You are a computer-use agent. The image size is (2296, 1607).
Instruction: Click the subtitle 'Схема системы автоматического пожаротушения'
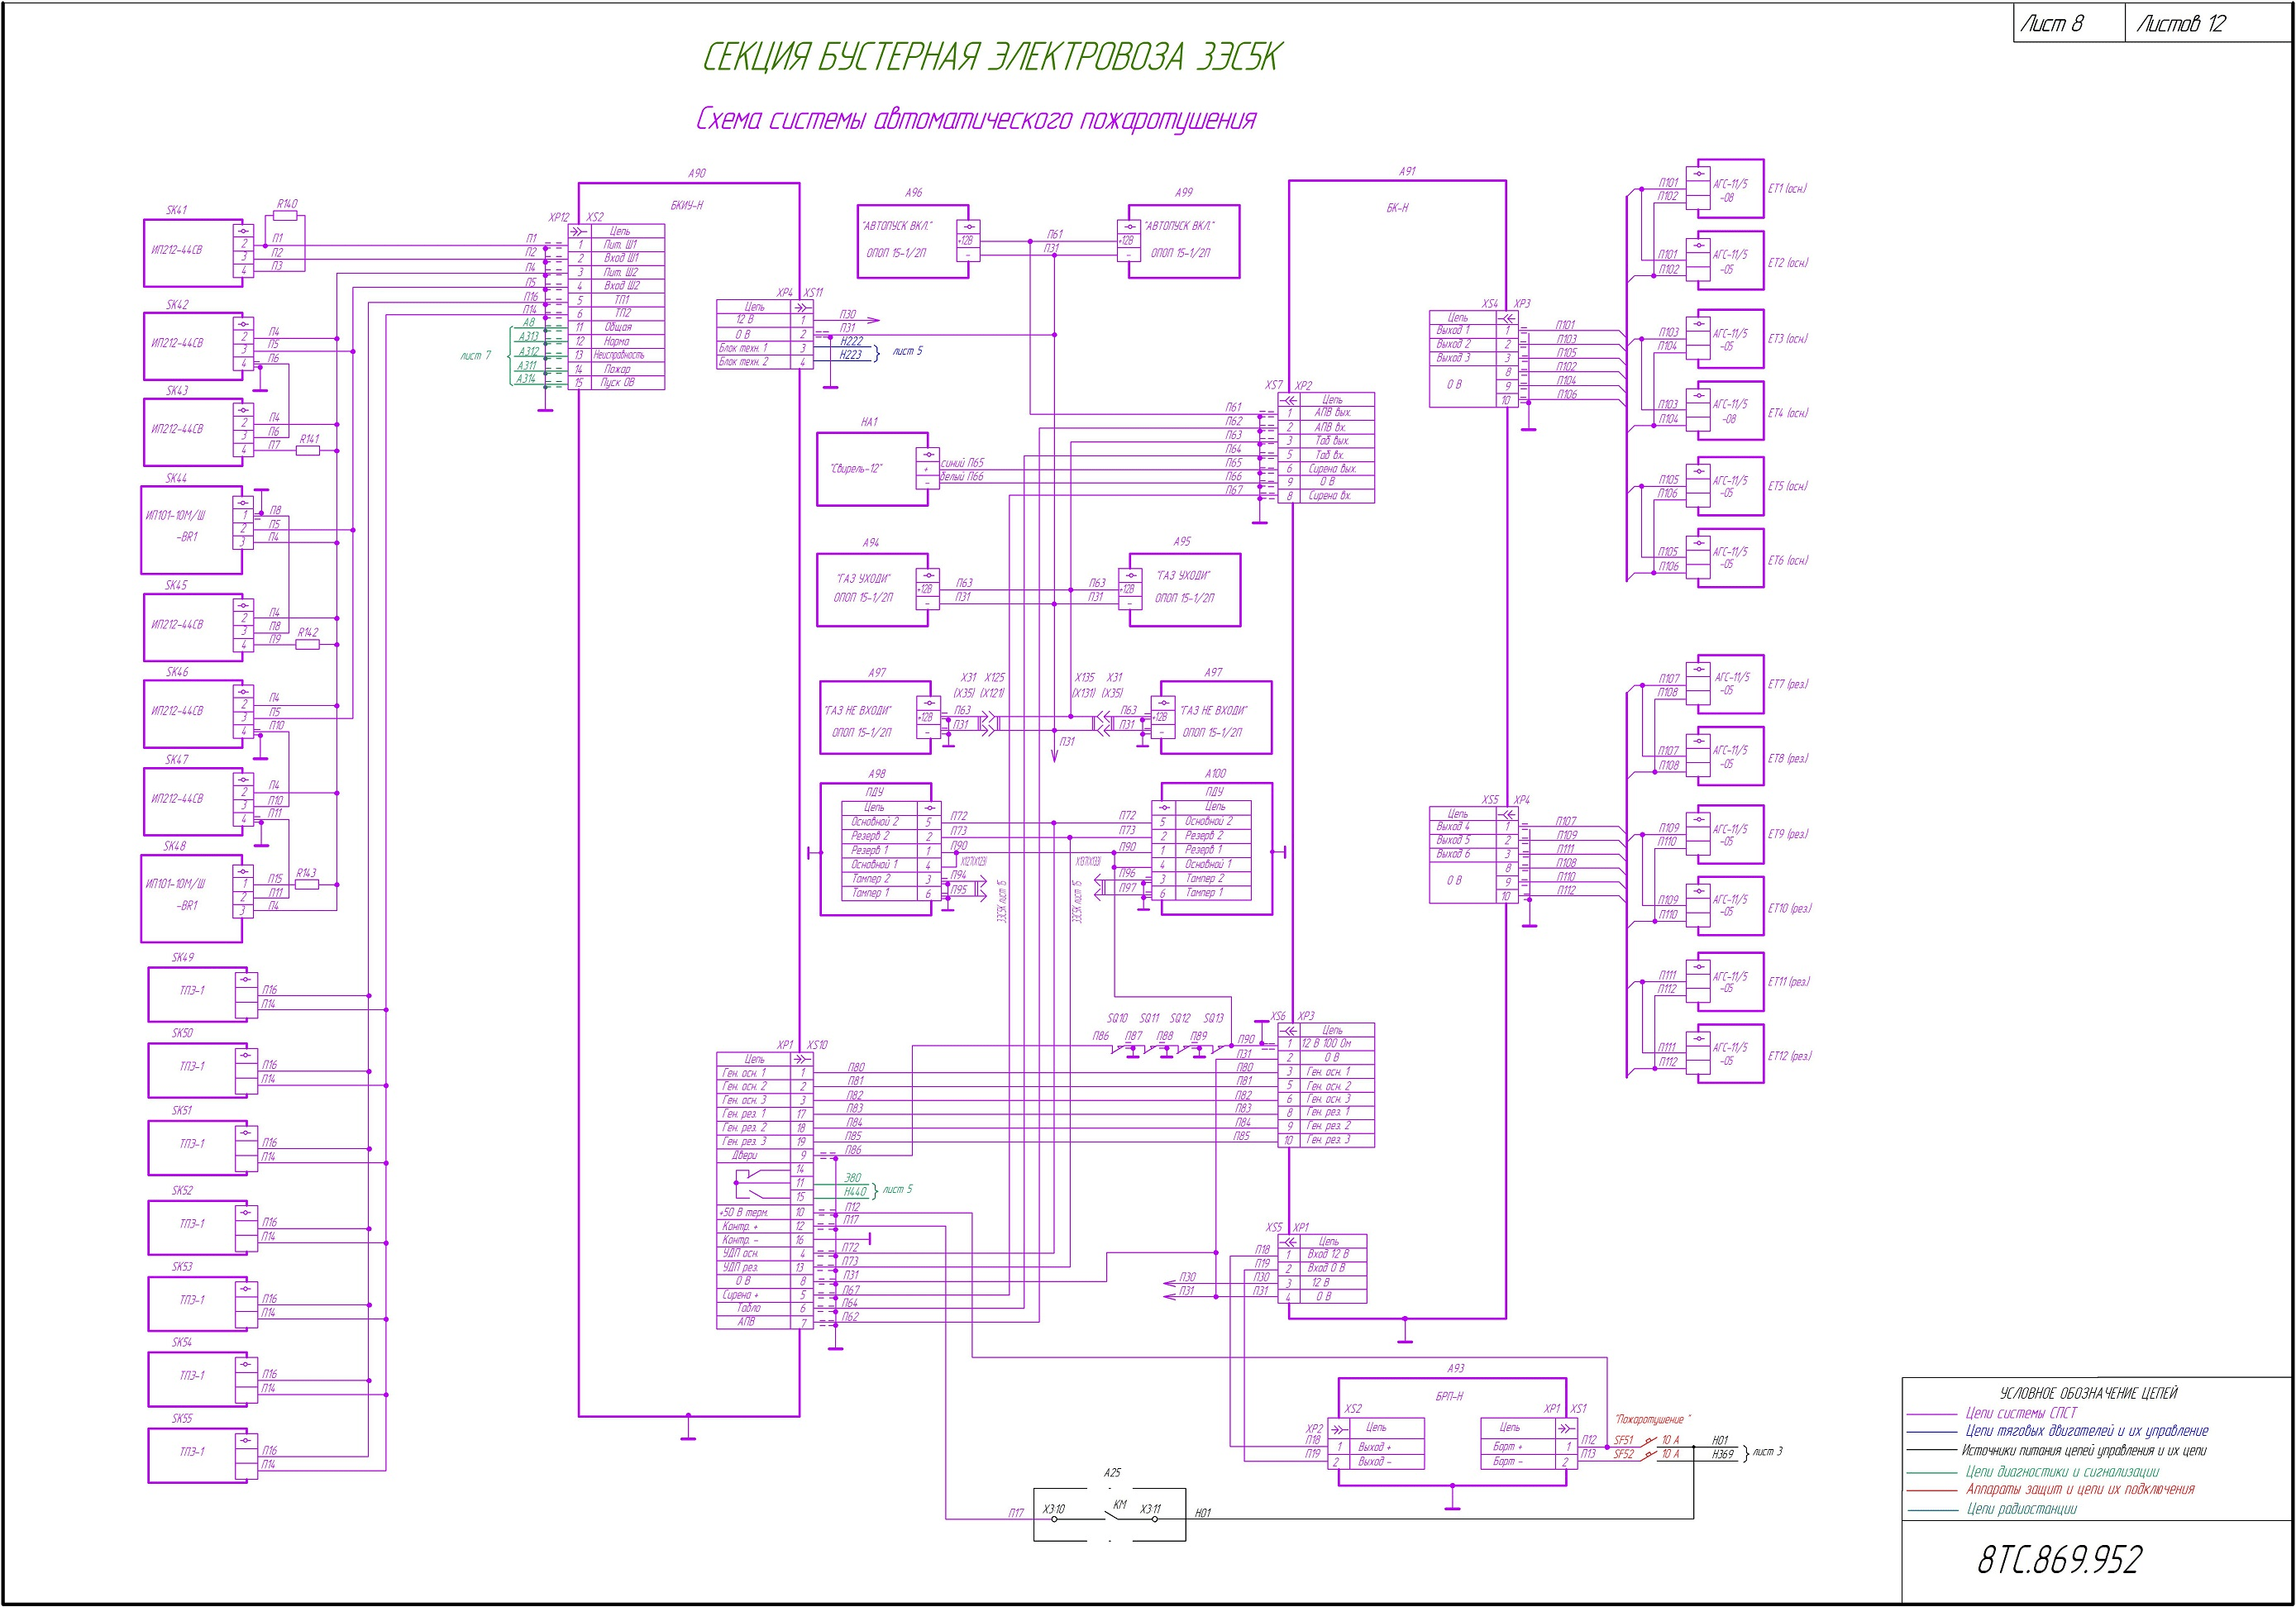[x=976, y=120]
